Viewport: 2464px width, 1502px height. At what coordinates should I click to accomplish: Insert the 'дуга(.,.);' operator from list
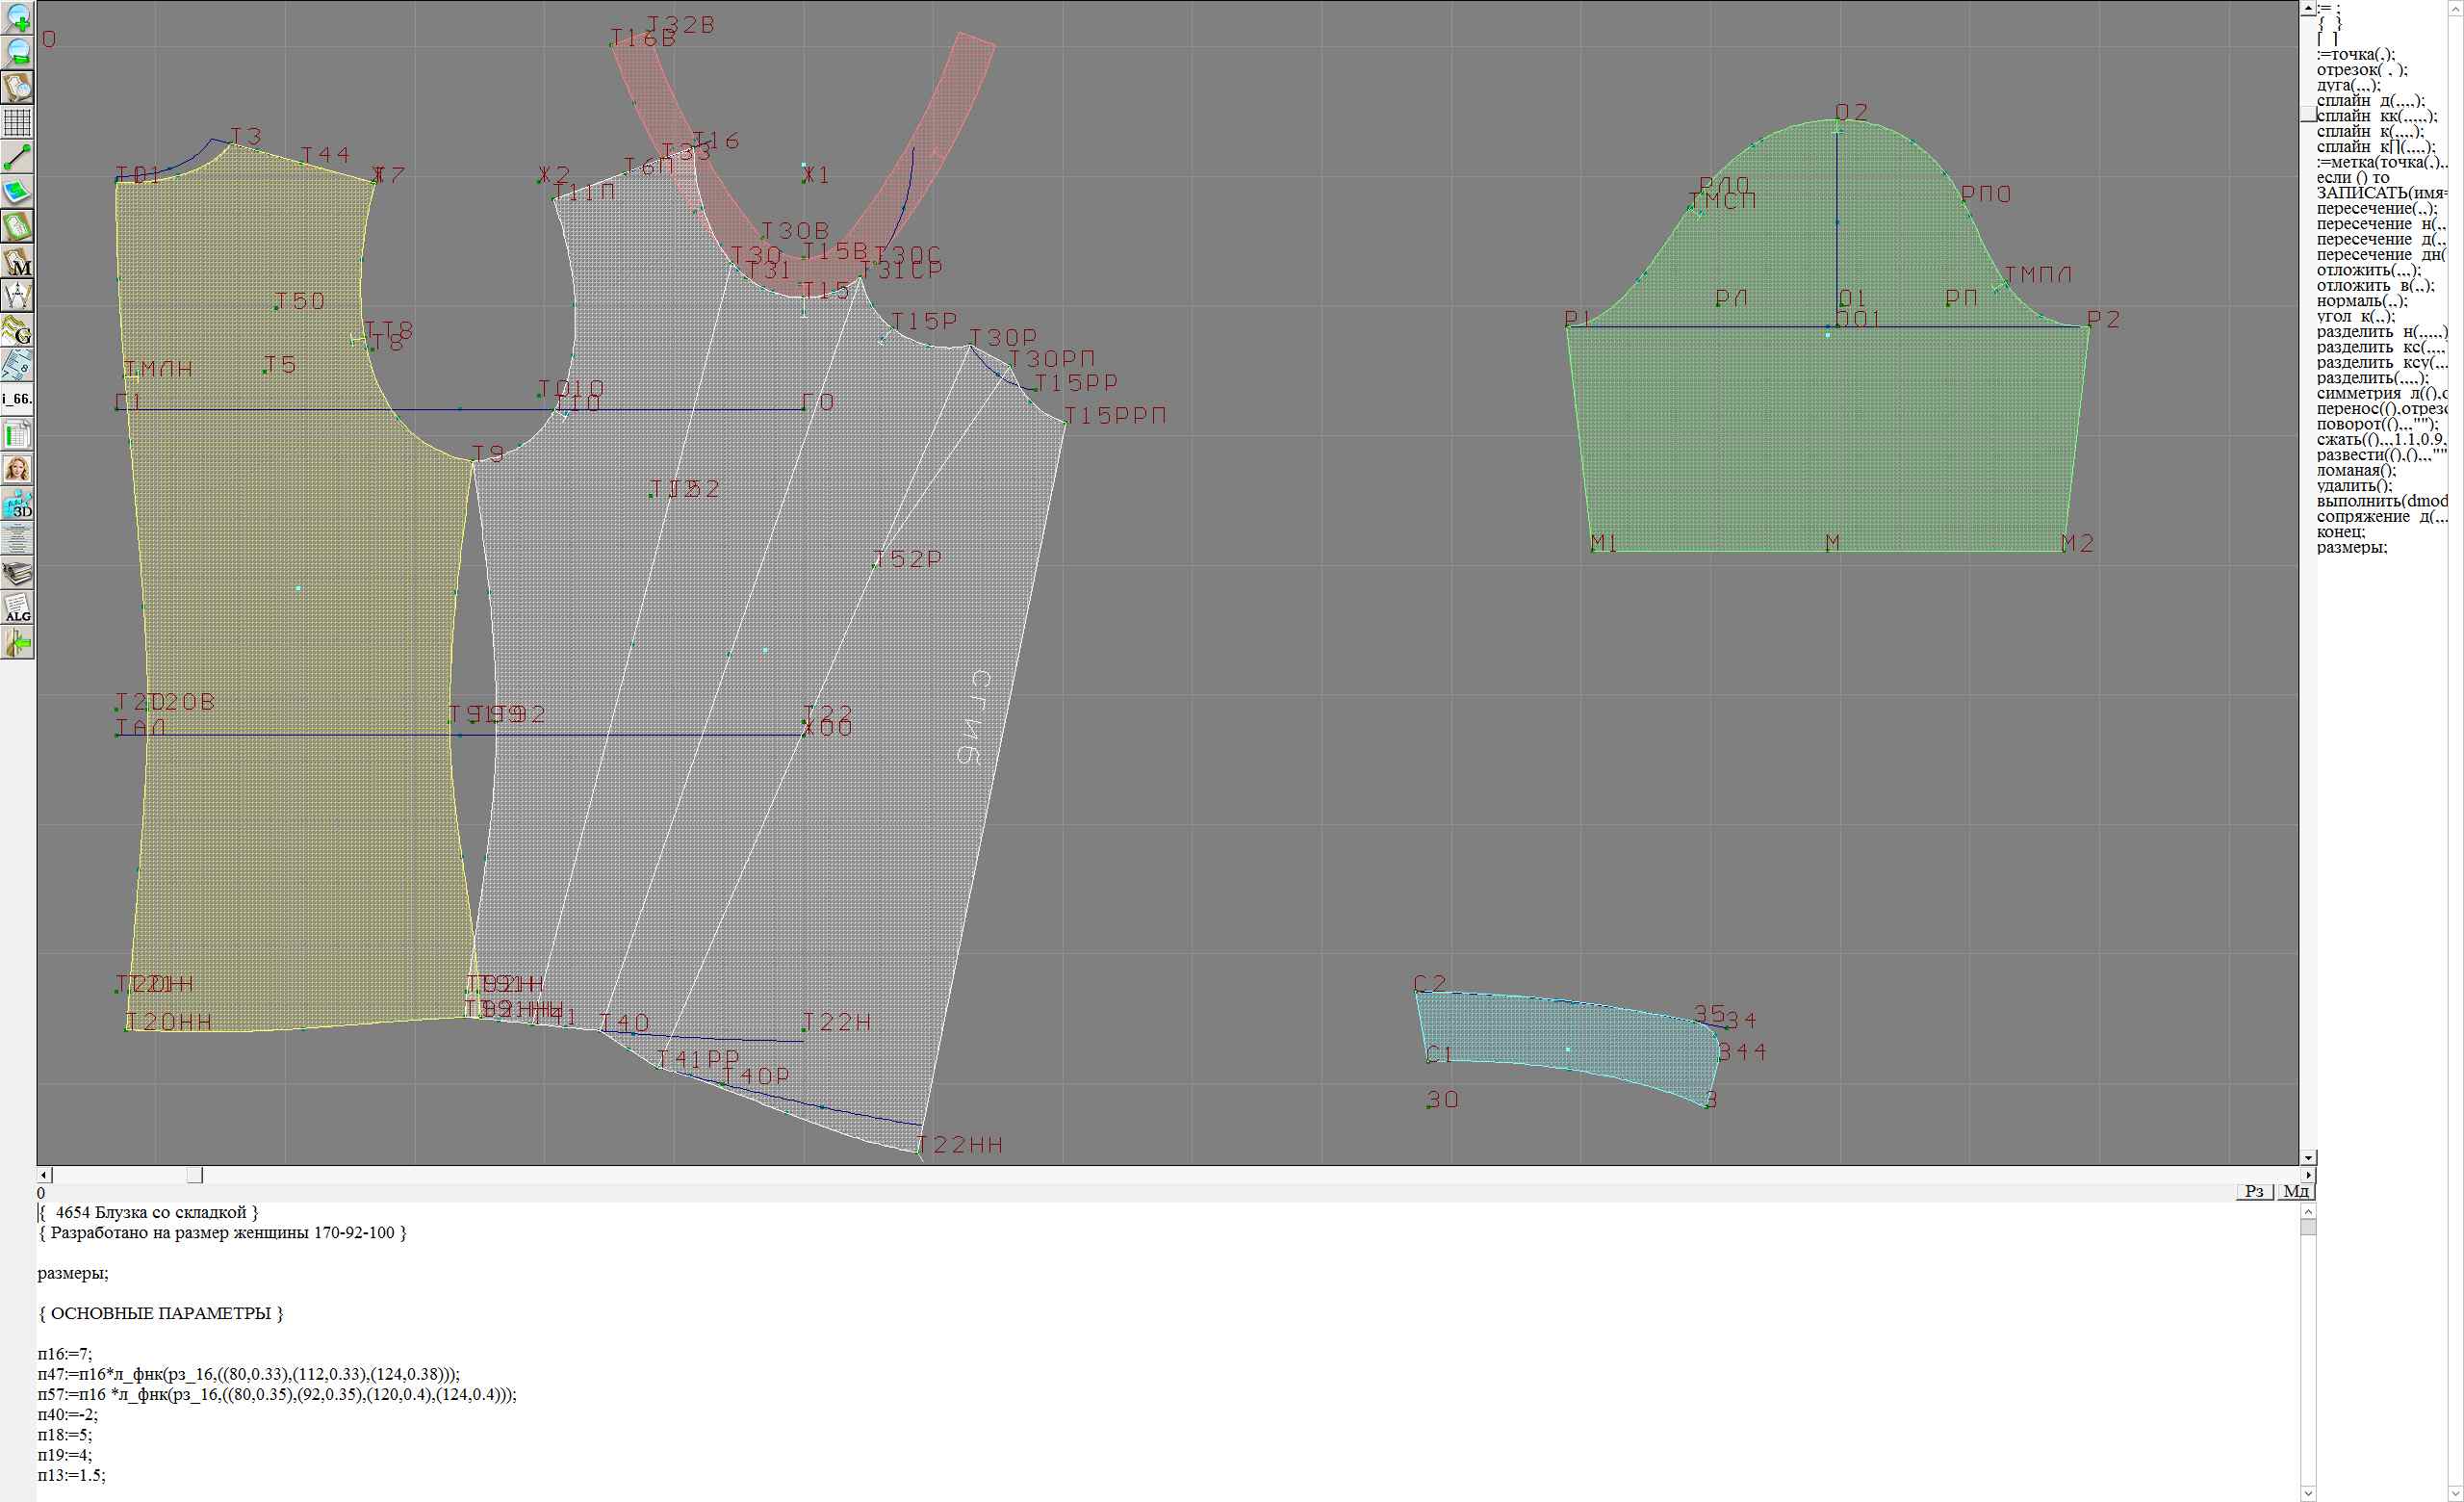2349,85
